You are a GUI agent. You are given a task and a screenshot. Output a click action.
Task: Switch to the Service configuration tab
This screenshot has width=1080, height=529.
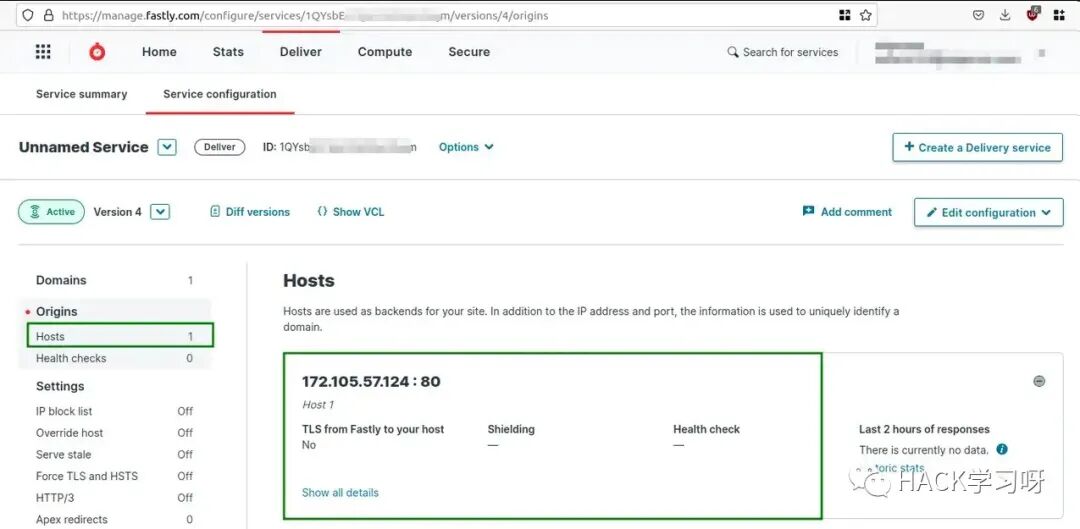pyautogui.click(x=220, y=94)
